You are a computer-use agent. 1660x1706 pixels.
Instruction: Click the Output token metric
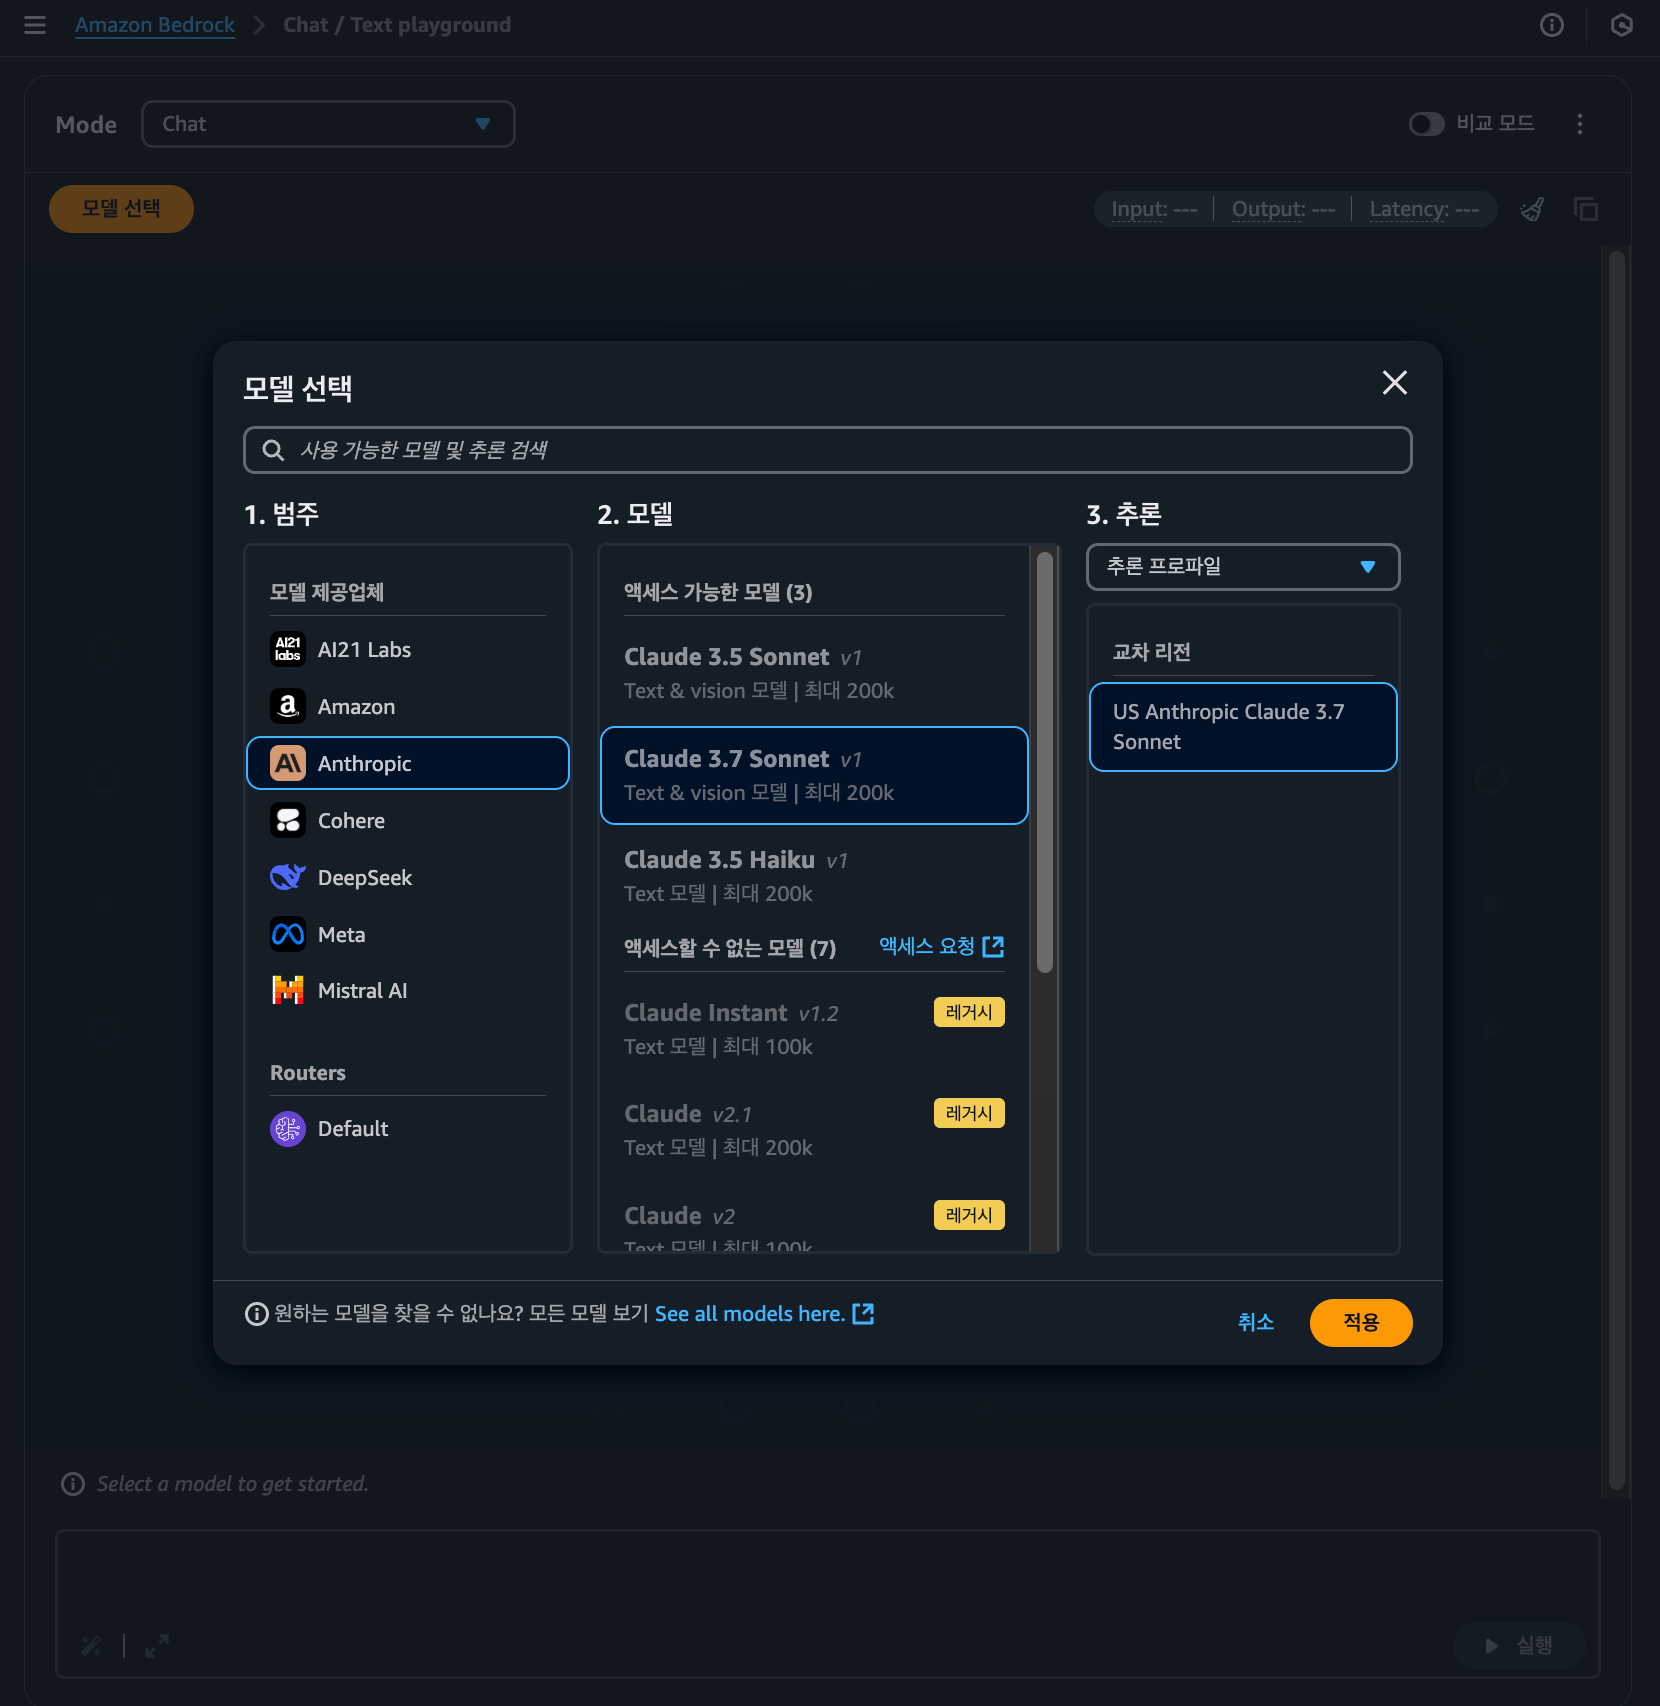(x=1283, y=209)
